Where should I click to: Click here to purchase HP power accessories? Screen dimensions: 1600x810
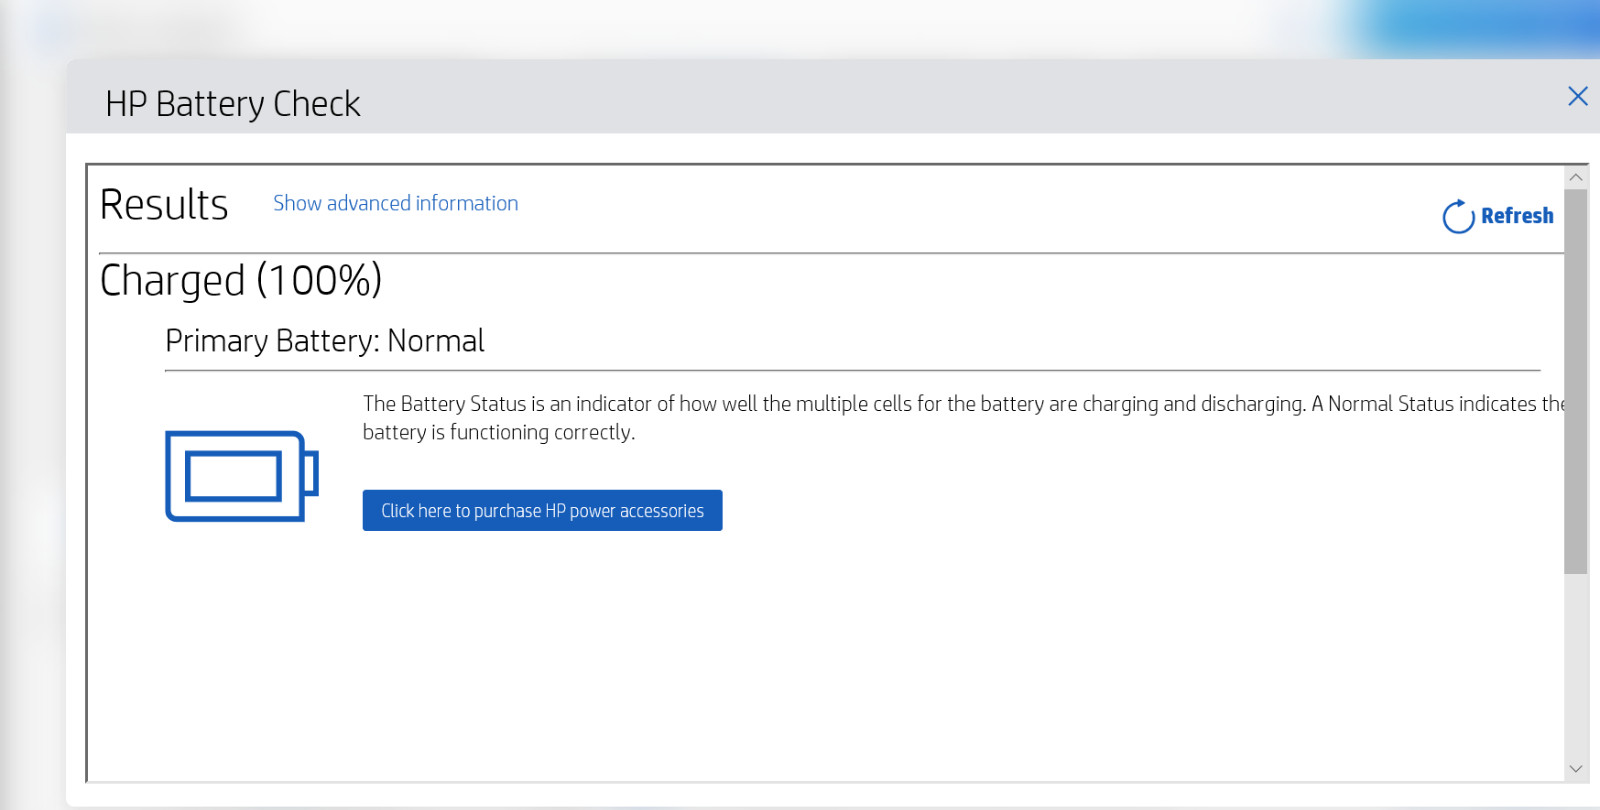tap(542, 510)
